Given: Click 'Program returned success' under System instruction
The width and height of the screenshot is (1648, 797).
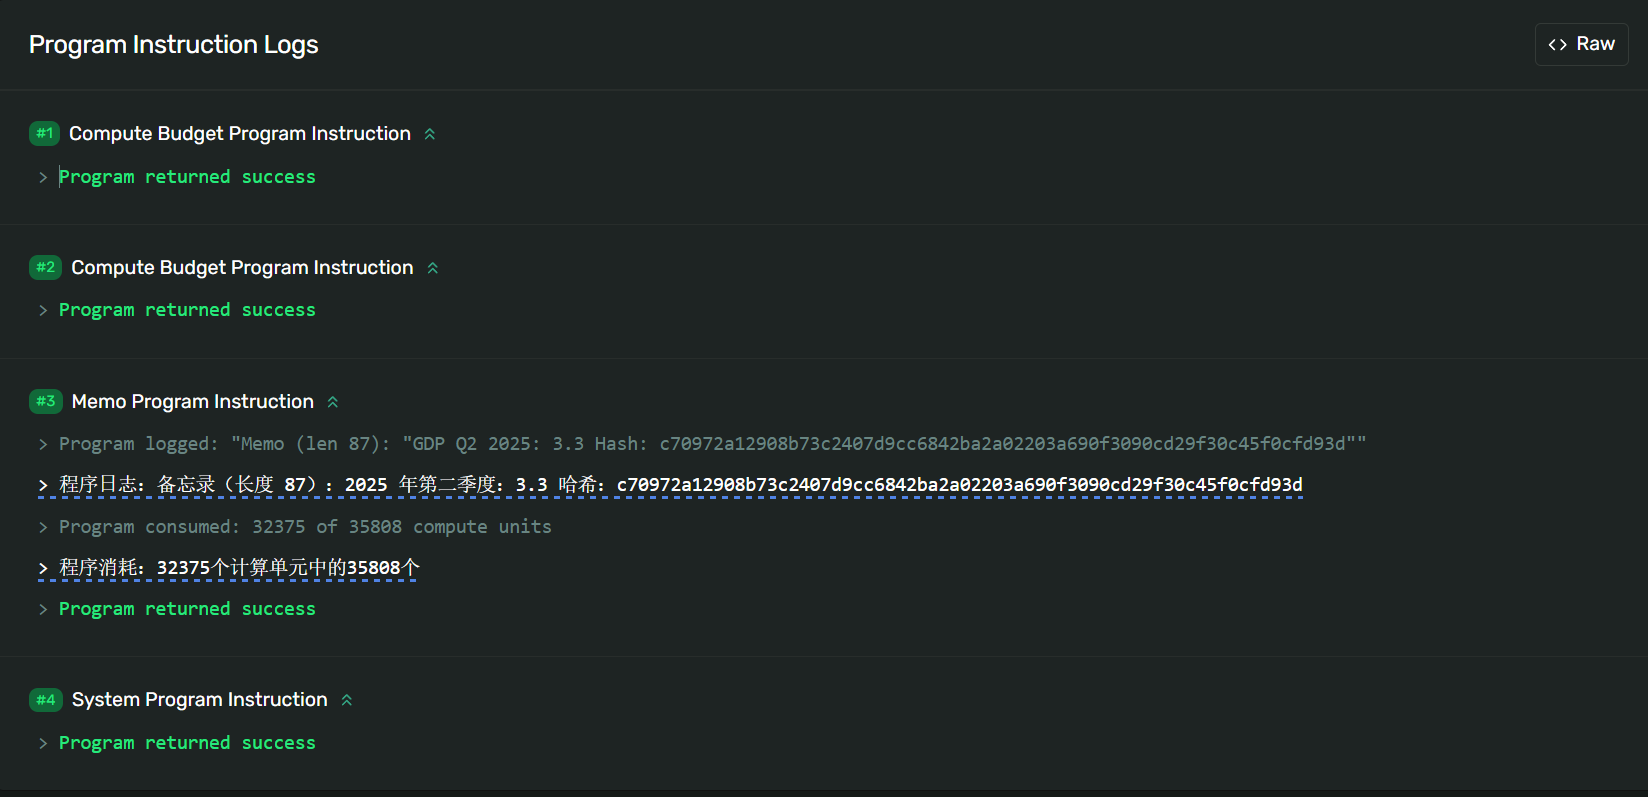Looking at the screenshot, I should (187, 743).
